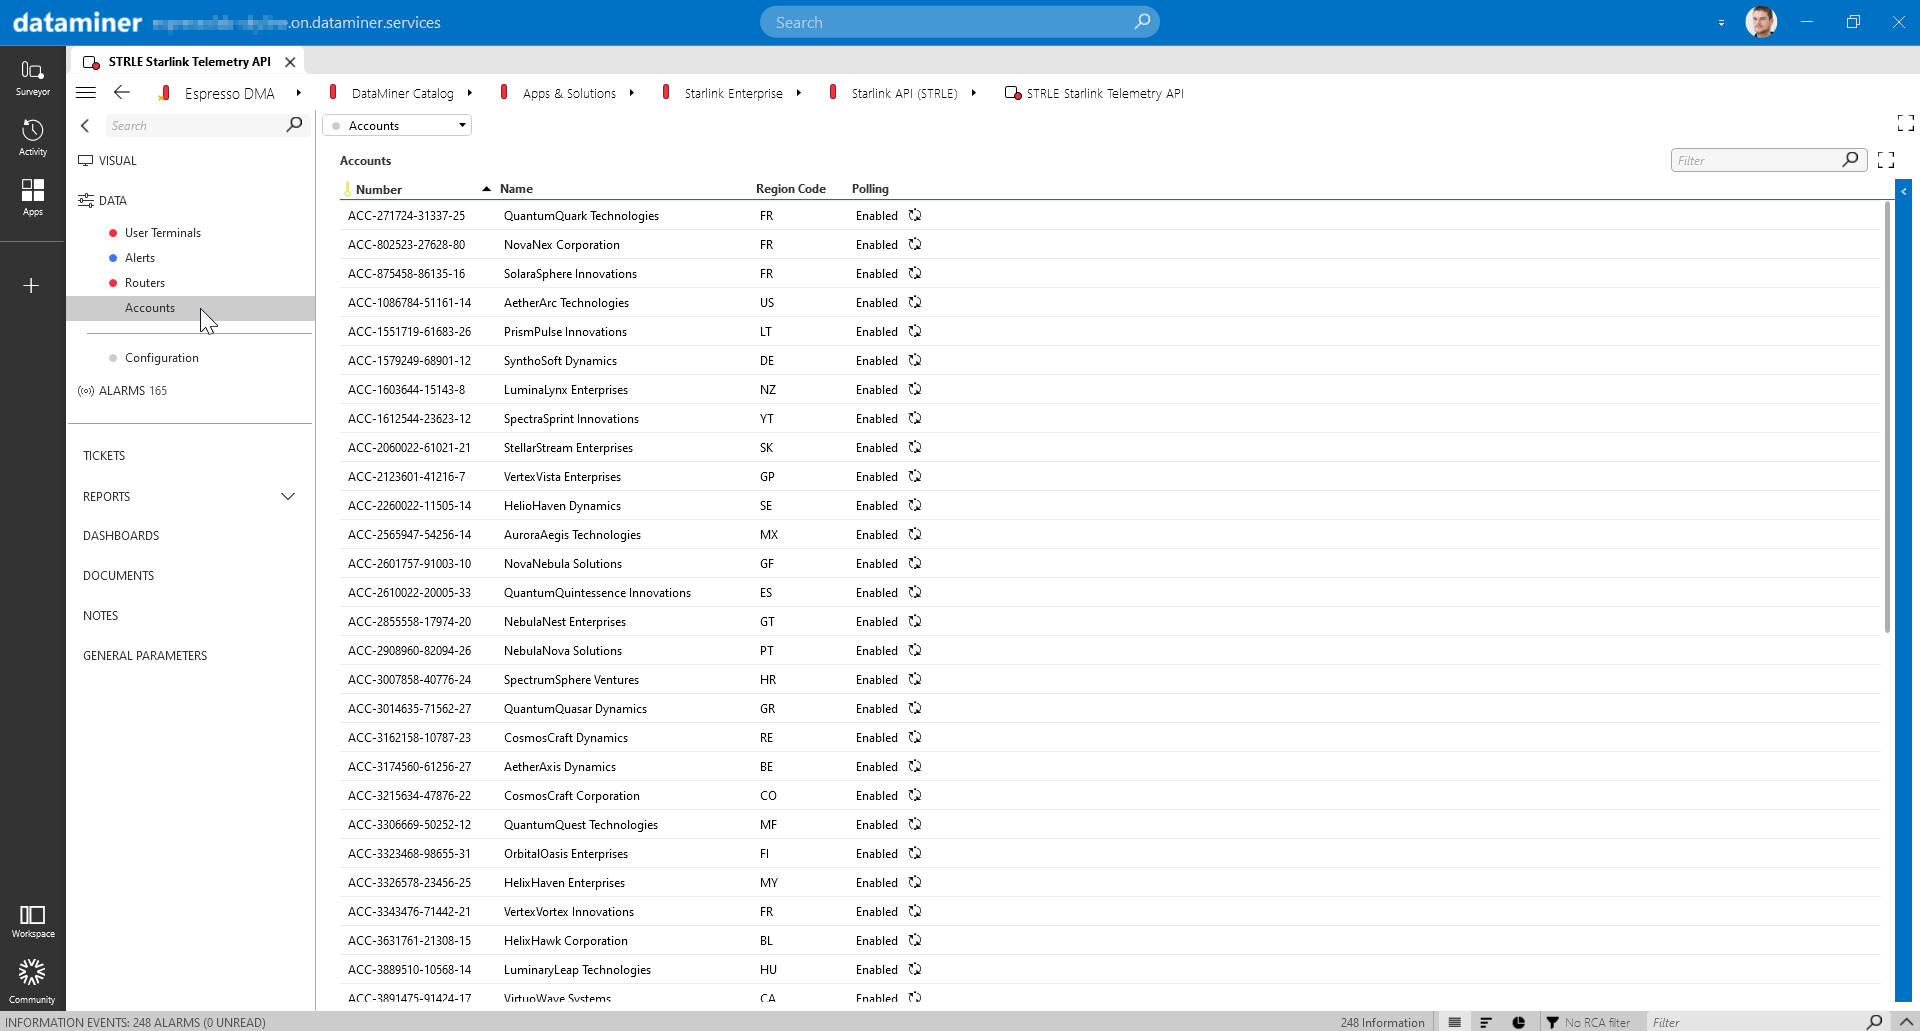Click the Accounts table Filter field
The image size is (1920, 1031).
pyautogui.click(x=1768, y=160)
